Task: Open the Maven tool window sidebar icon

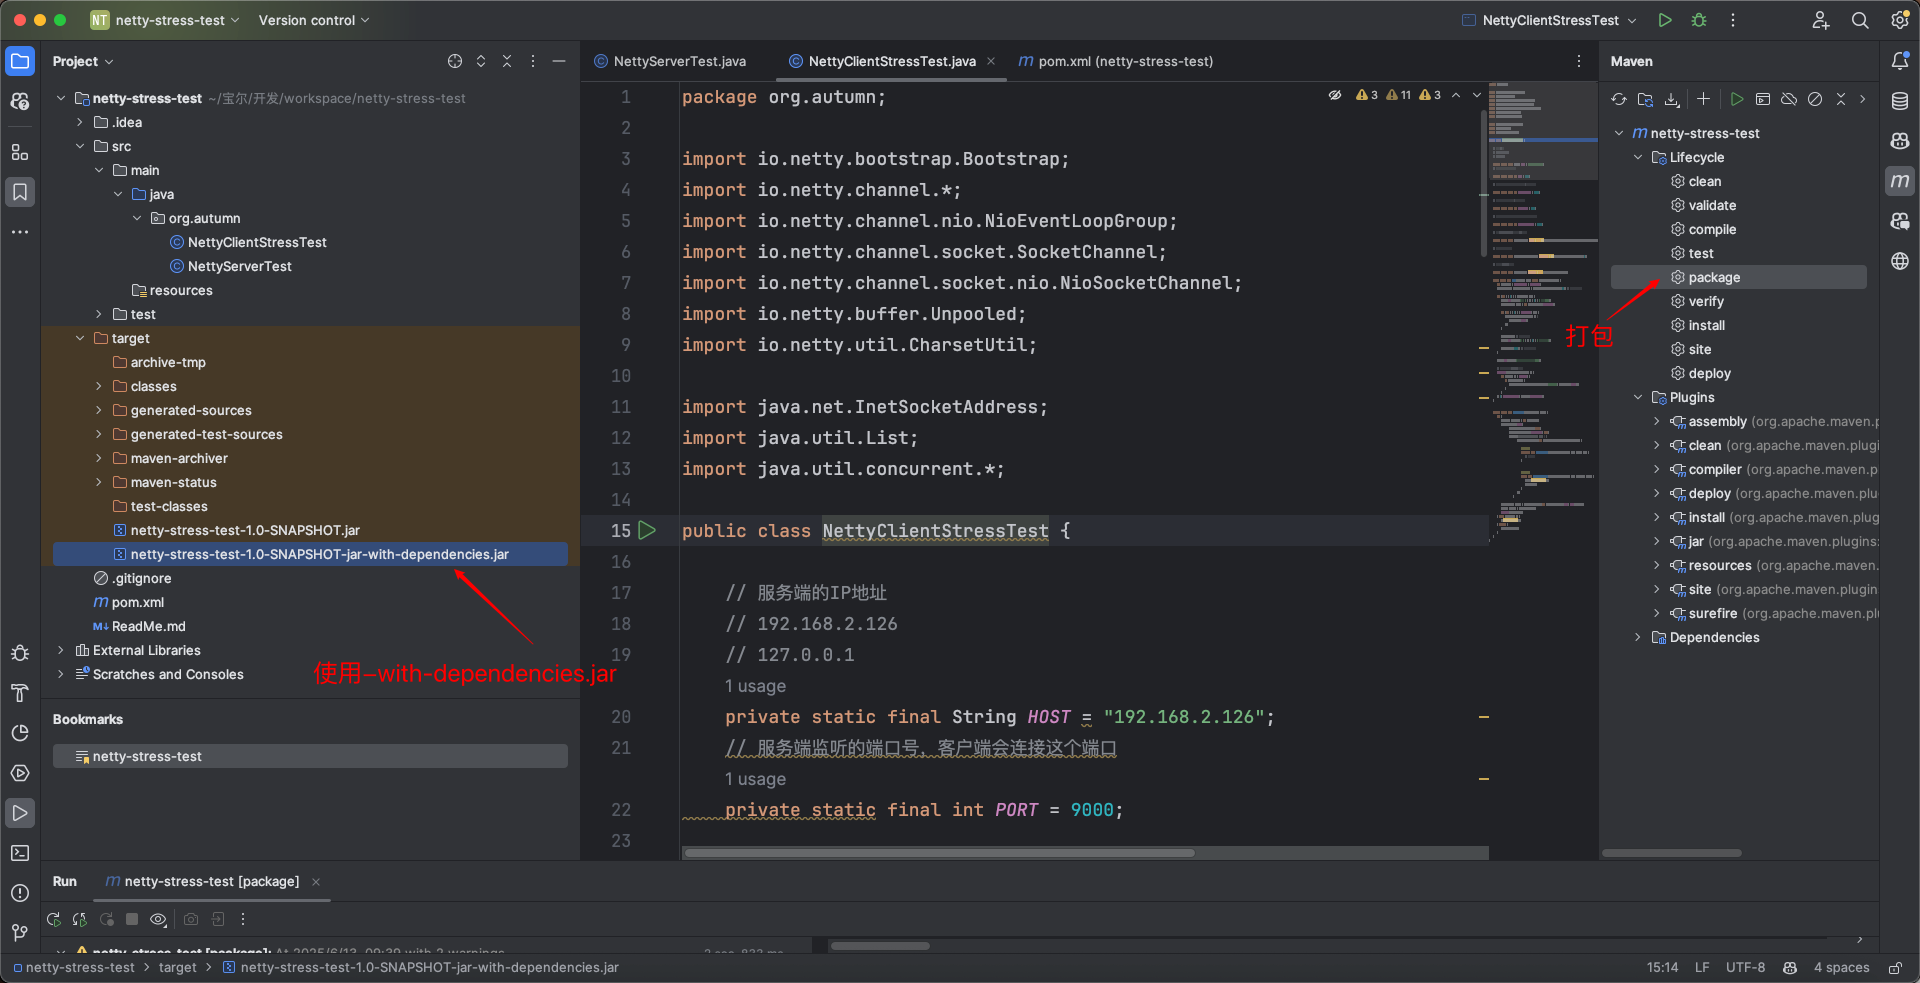Action: [x=1900, y=181]
